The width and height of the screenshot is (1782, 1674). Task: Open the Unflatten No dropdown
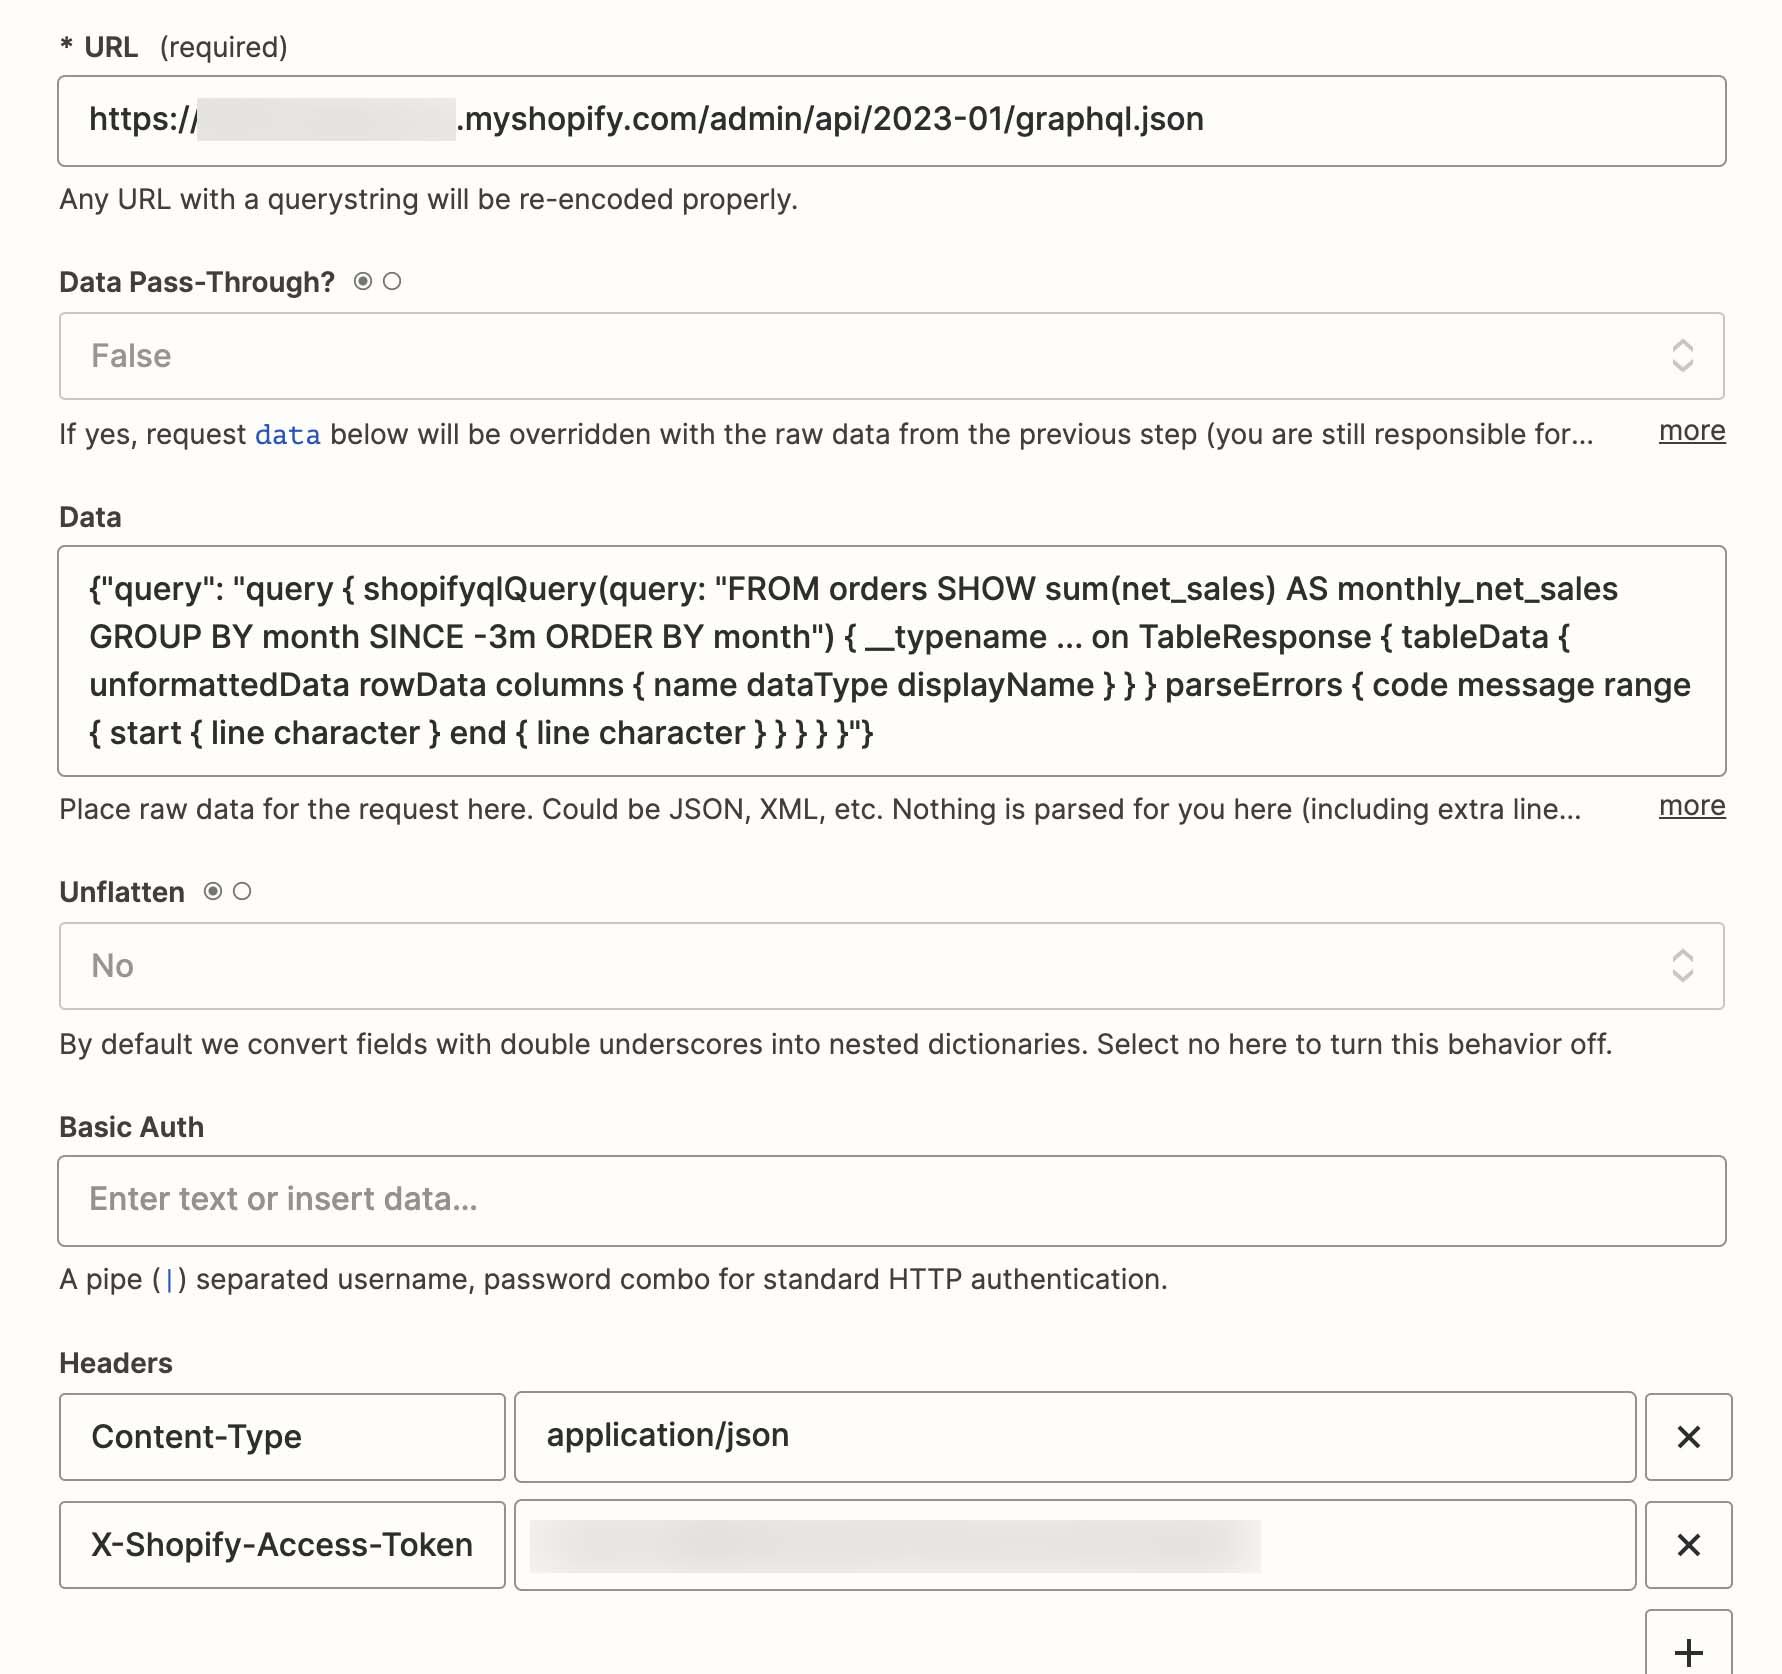[860, 966]
